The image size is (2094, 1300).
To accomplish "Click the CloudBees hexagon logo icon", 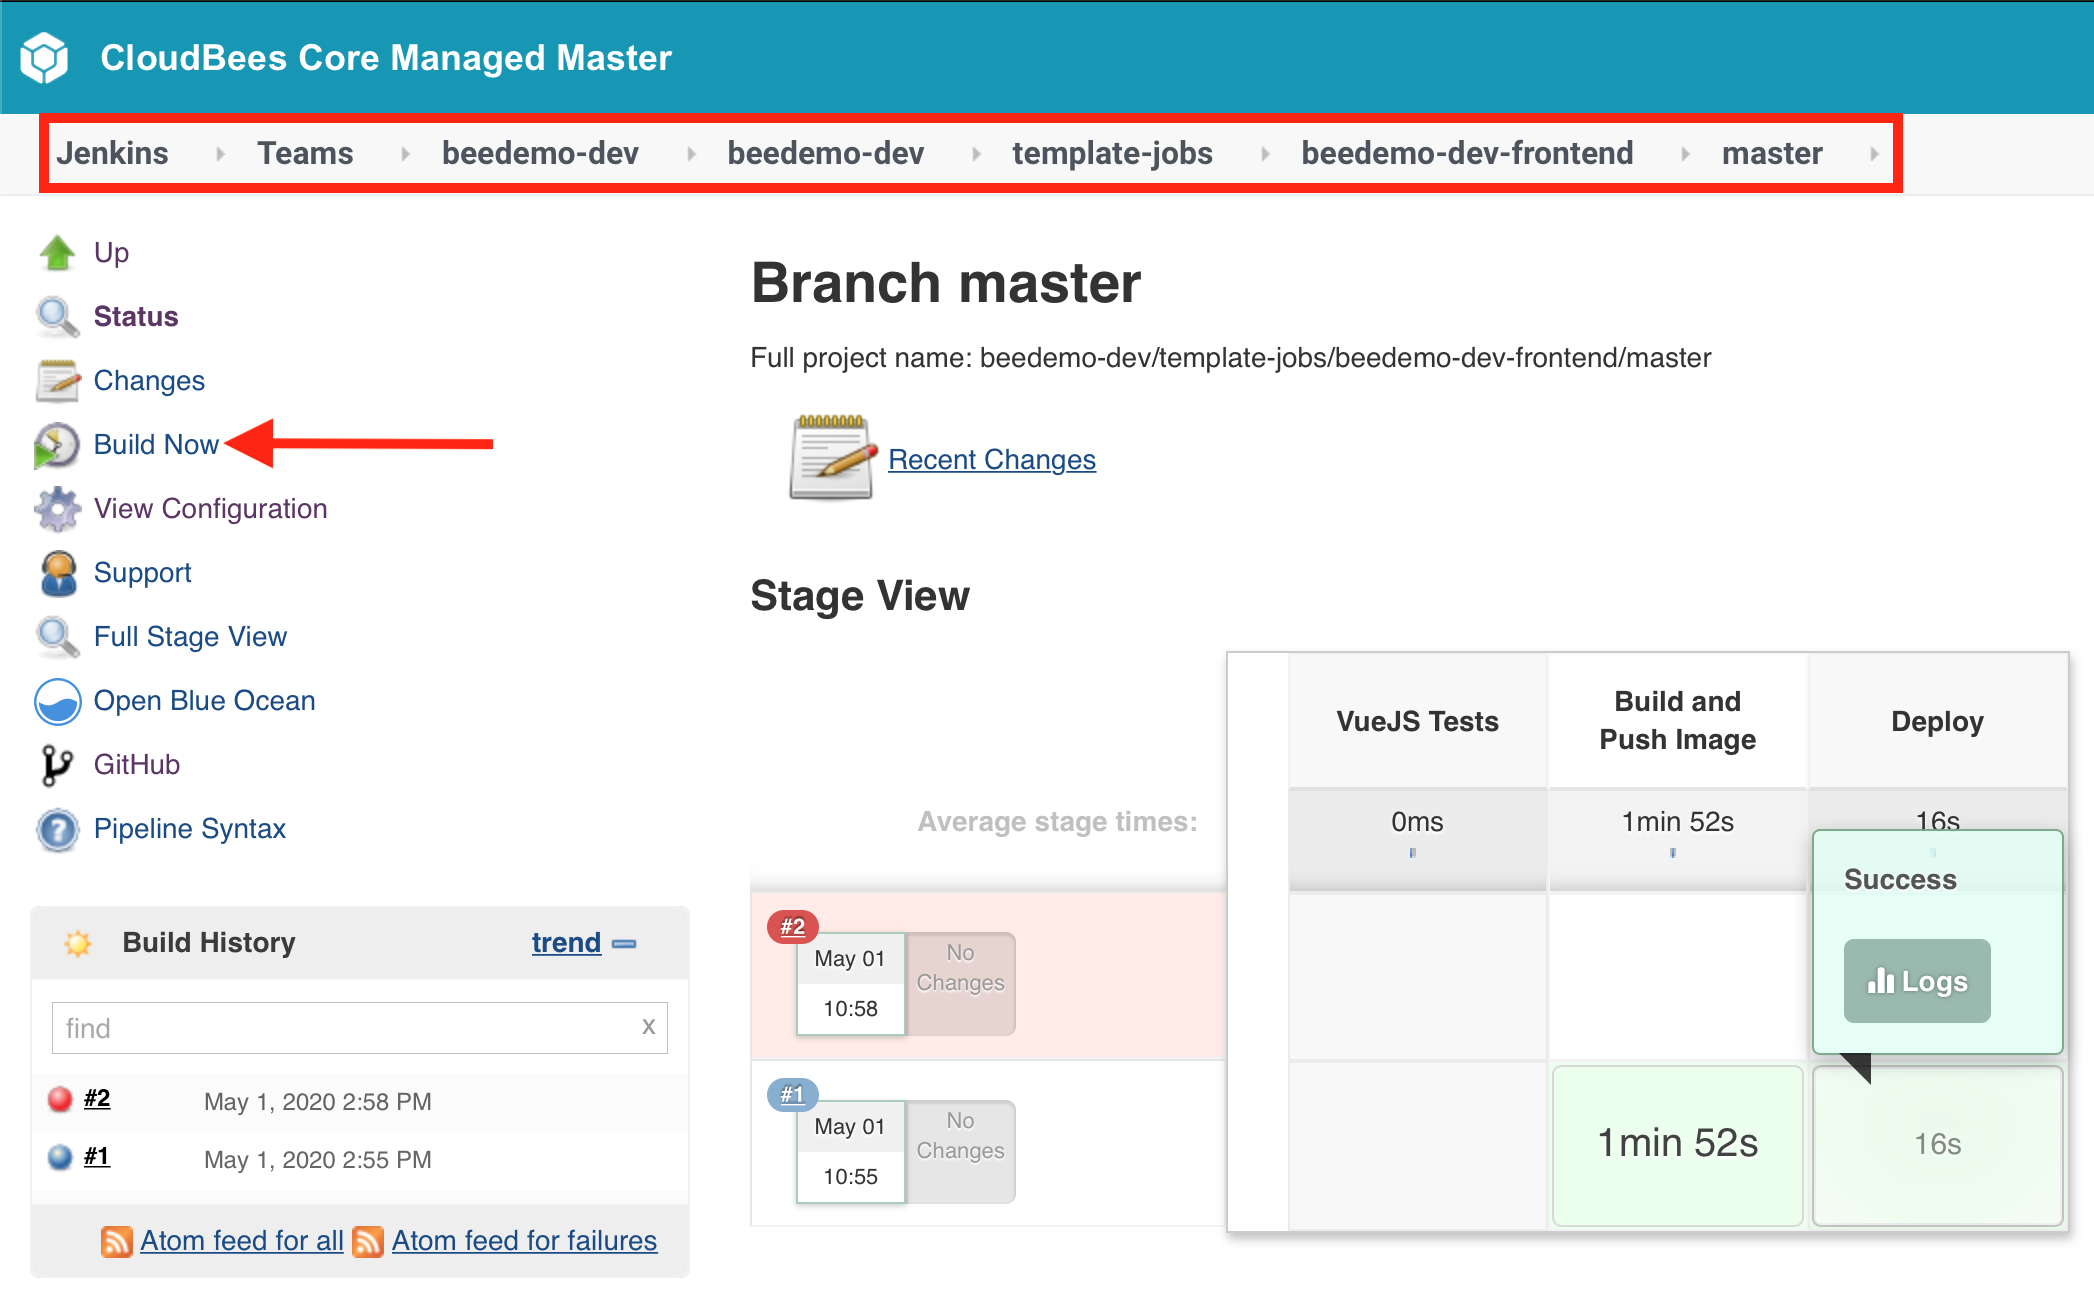I will point(44,58).
